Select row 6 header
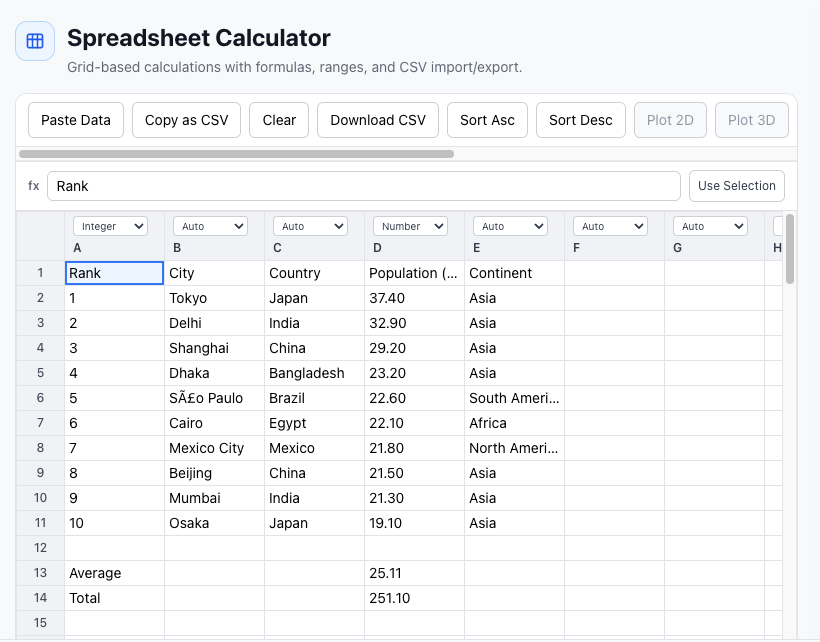Image resolution: width=820 pixels, height=642 pixels. (x=41, y=398)
